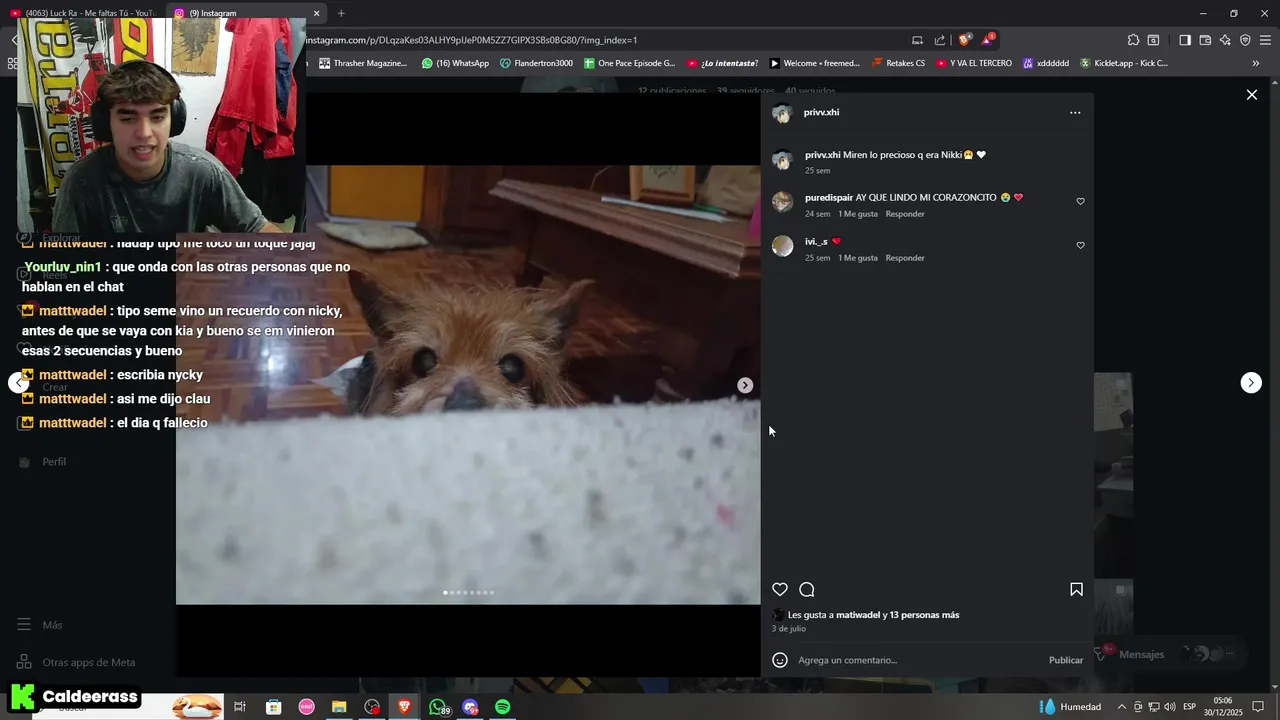
Task: Open the Brave browser taskbar icon
Action: (x=405, y=707)
